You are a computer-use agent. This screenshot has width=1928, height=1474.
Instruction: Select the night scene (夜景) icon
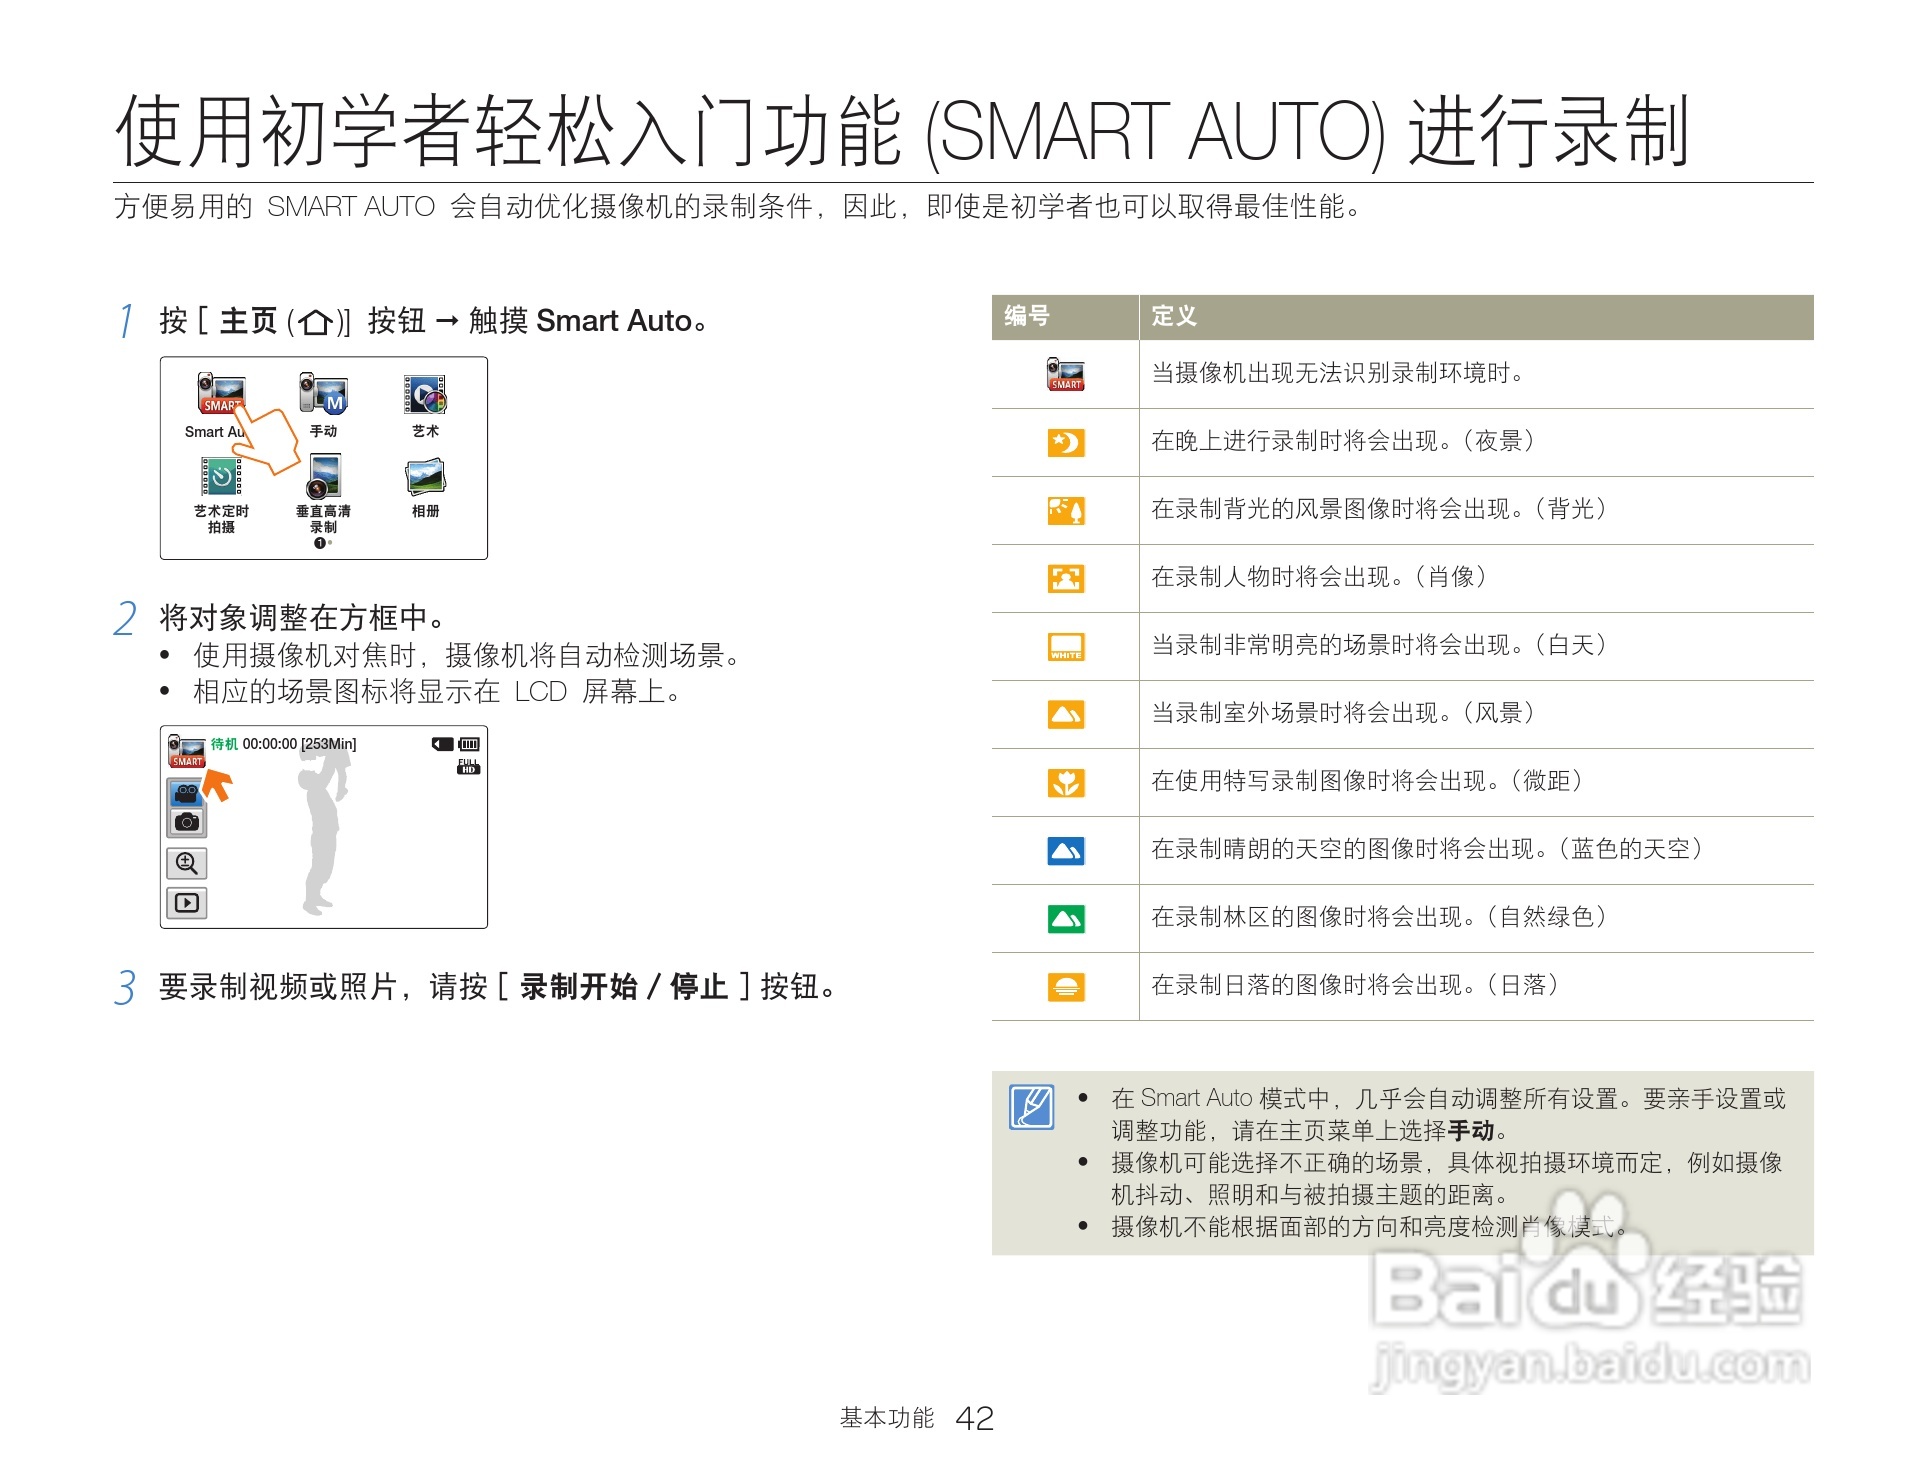point(1064,443)
